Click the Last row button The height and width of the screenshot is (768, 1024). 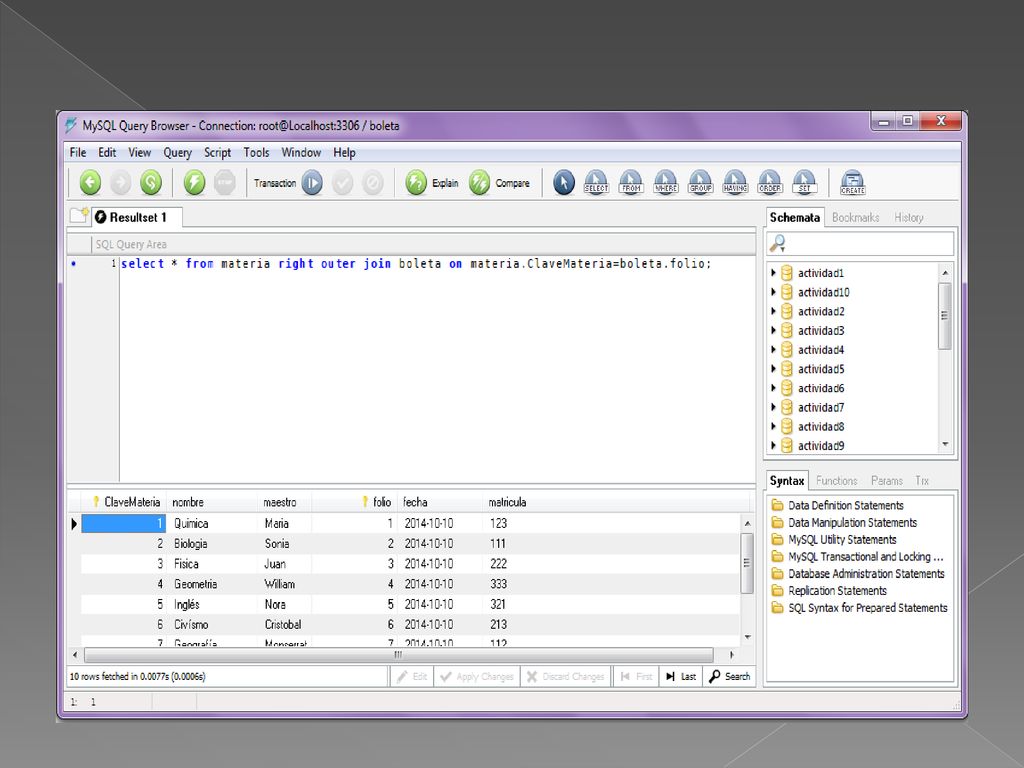click(680, 677)
